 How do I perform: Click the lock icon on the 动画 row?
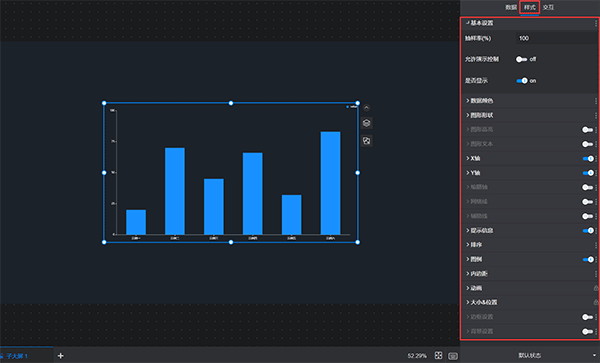point(596,288)
